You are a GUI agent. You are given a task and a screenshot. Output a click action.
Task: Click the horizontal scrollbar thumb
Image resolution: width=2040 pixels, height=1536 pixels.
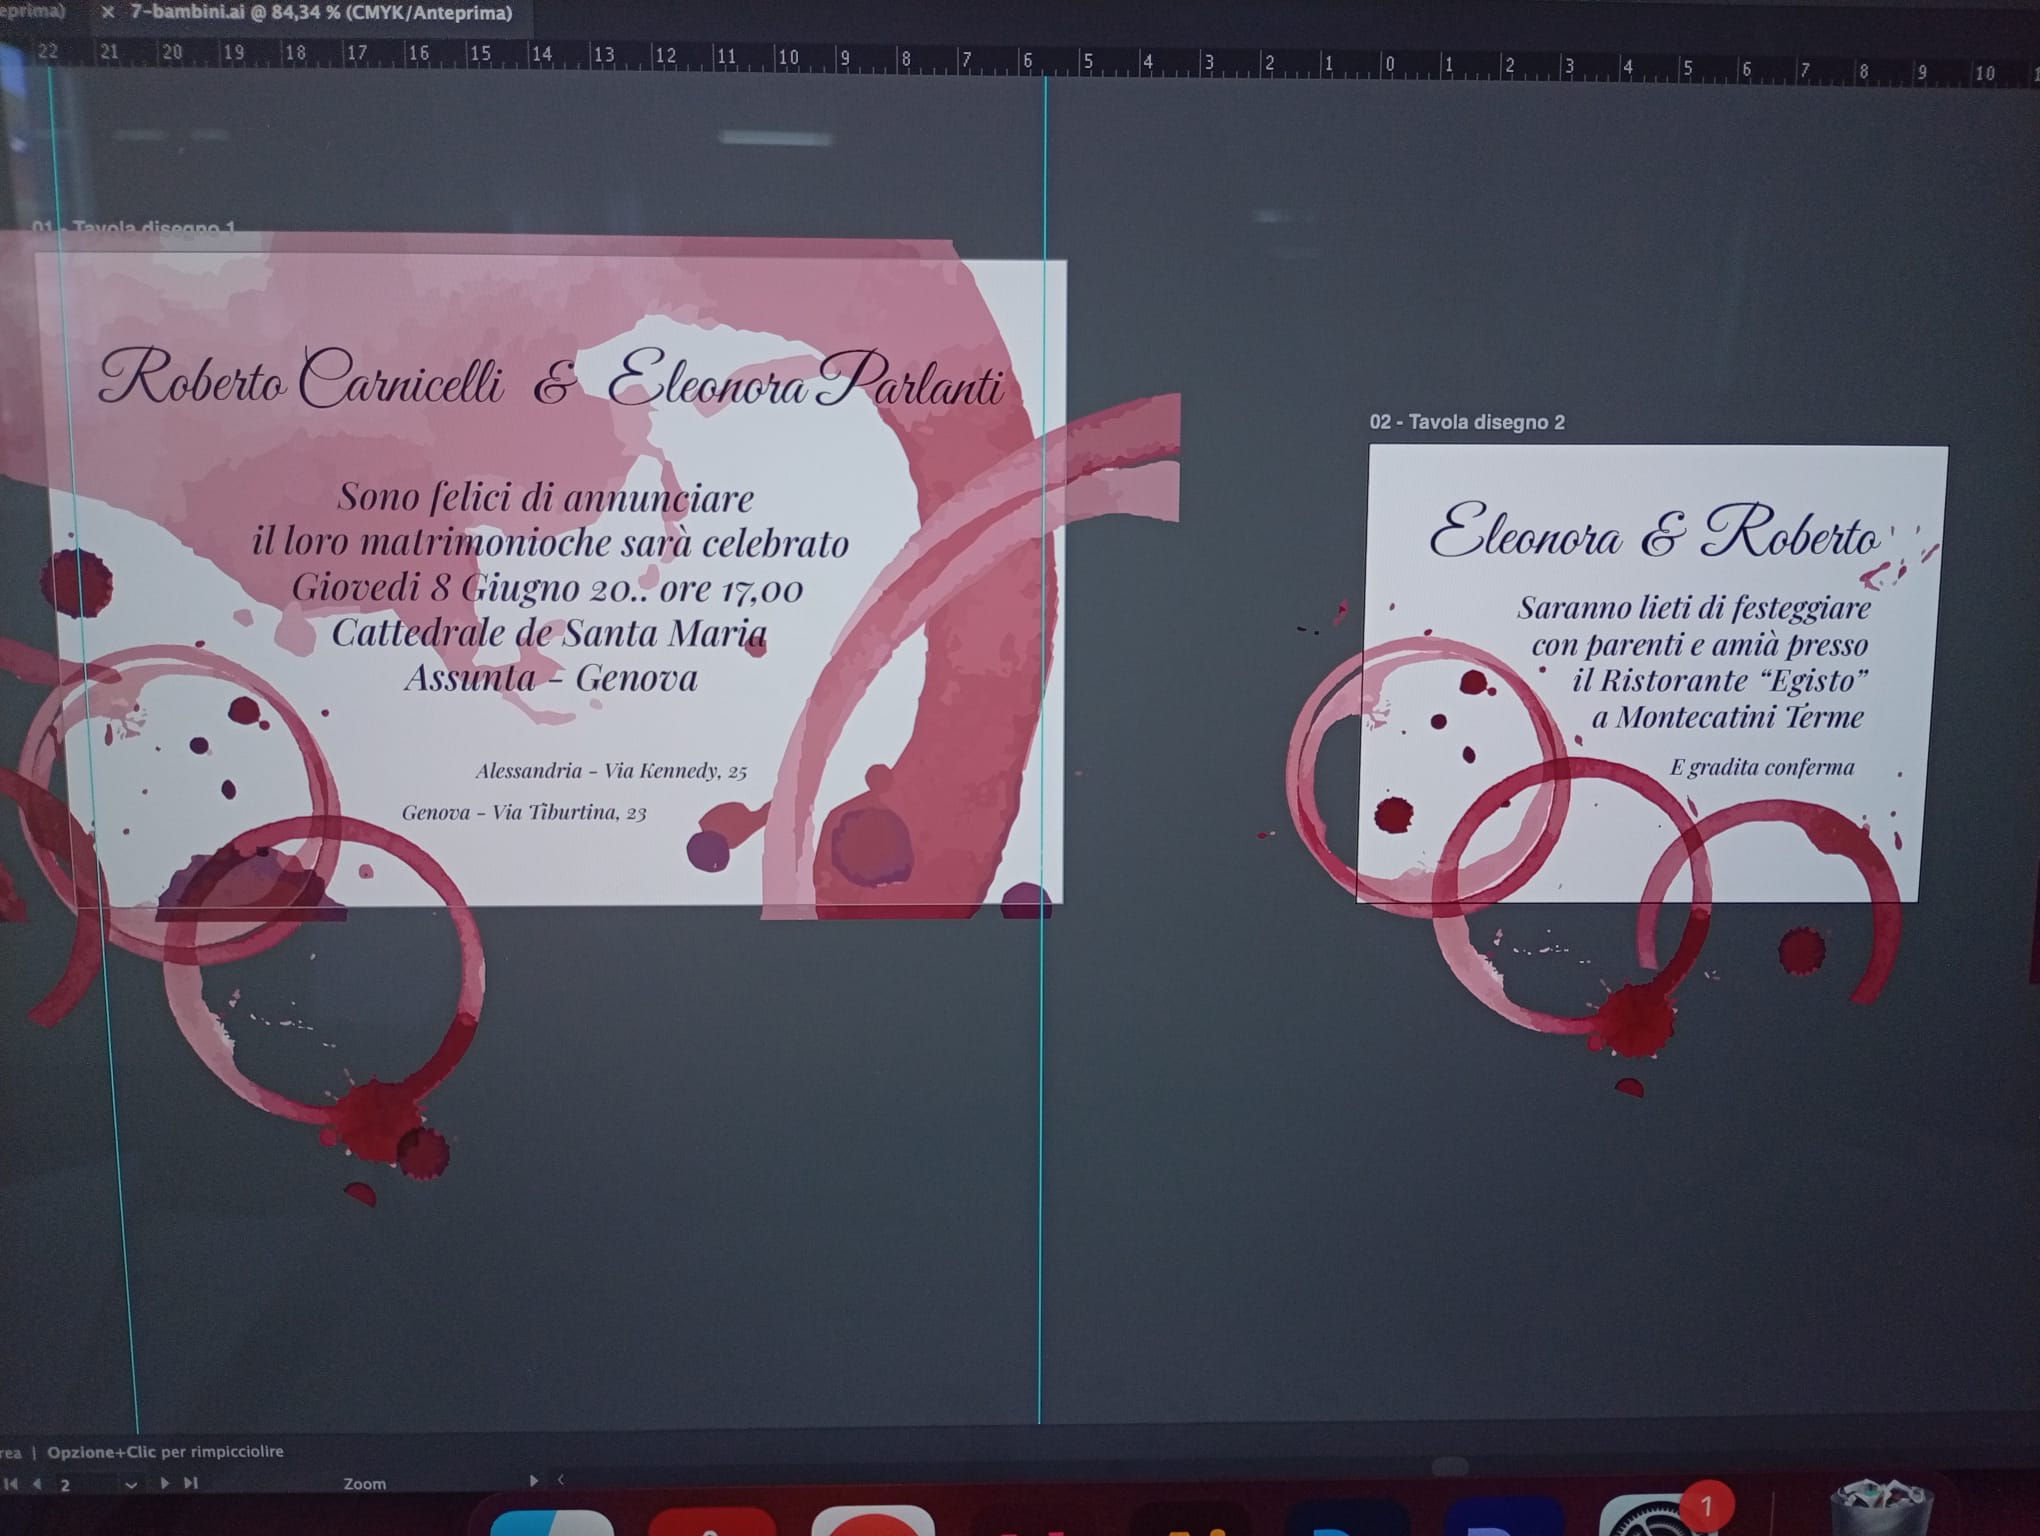point(1449,1467)
